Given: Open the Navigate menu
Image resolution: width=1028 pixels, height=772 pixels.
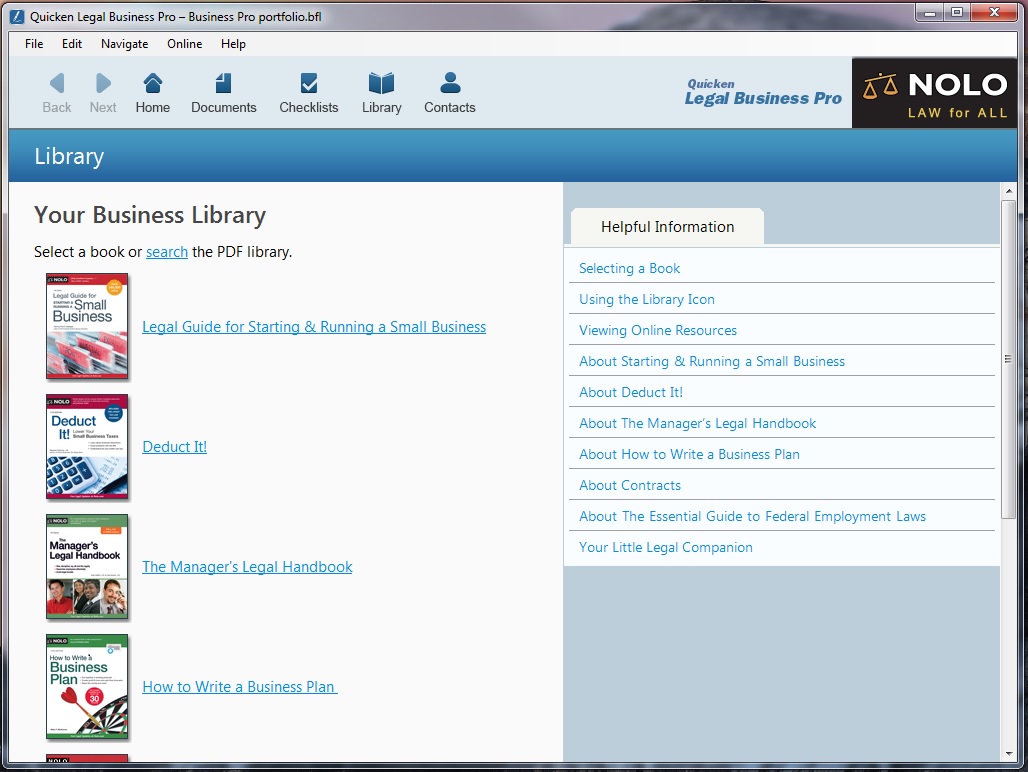Looking at the screenshot, I should click(124, 44).
